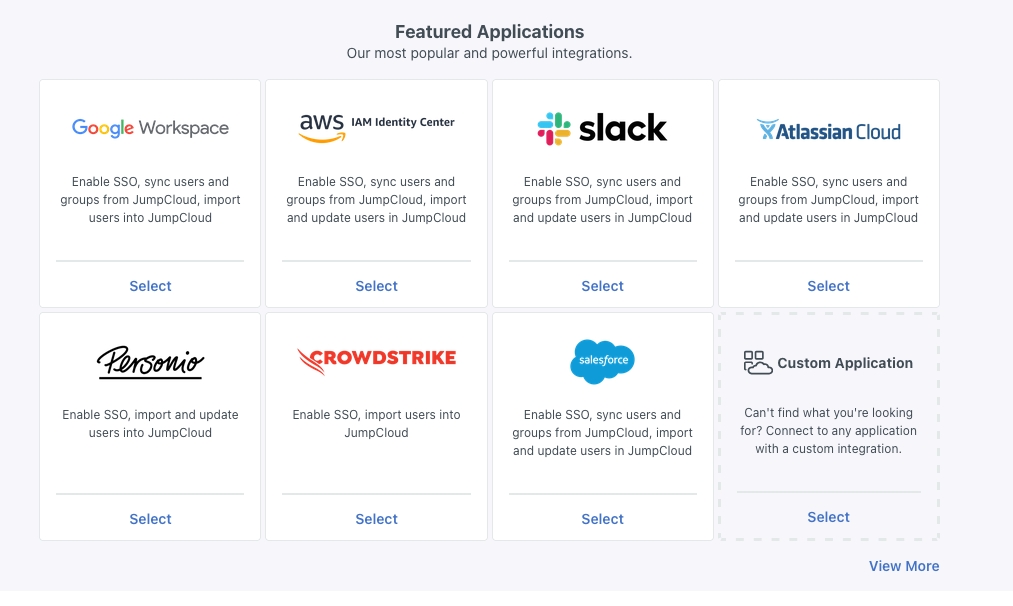The image size is (1013, 606).
Task: Click the CrowdStrike logo
Action: click(376, 360)
